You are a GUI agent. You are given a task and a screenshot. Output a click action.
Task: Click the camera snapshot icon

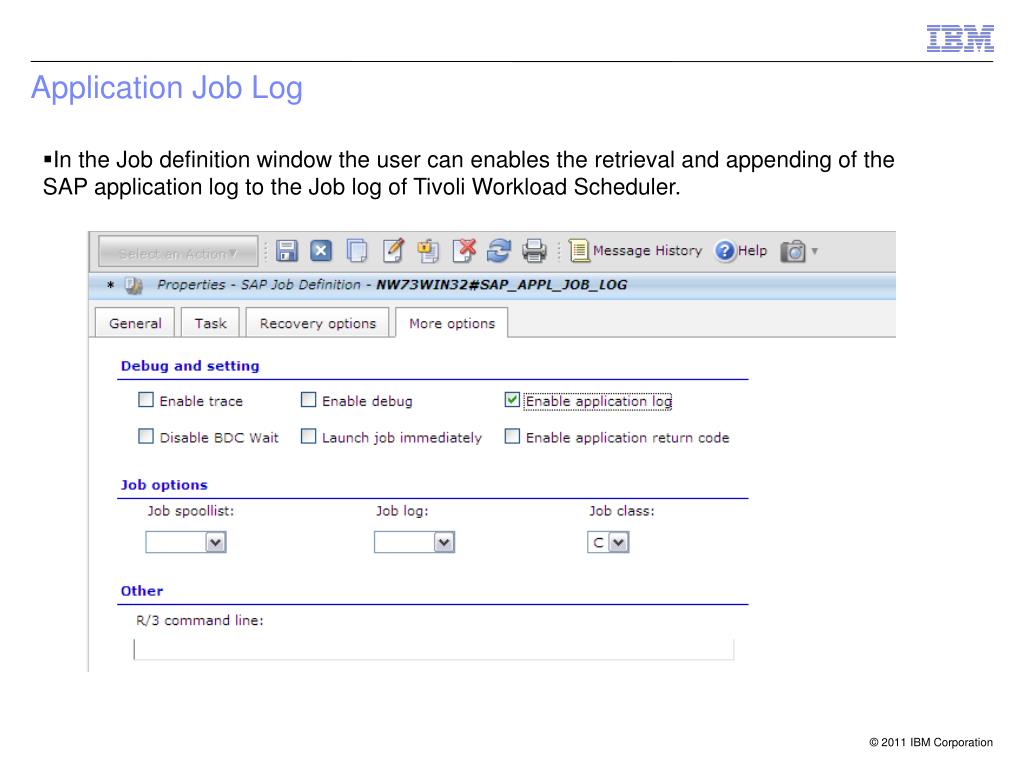[x=793, y=251]
